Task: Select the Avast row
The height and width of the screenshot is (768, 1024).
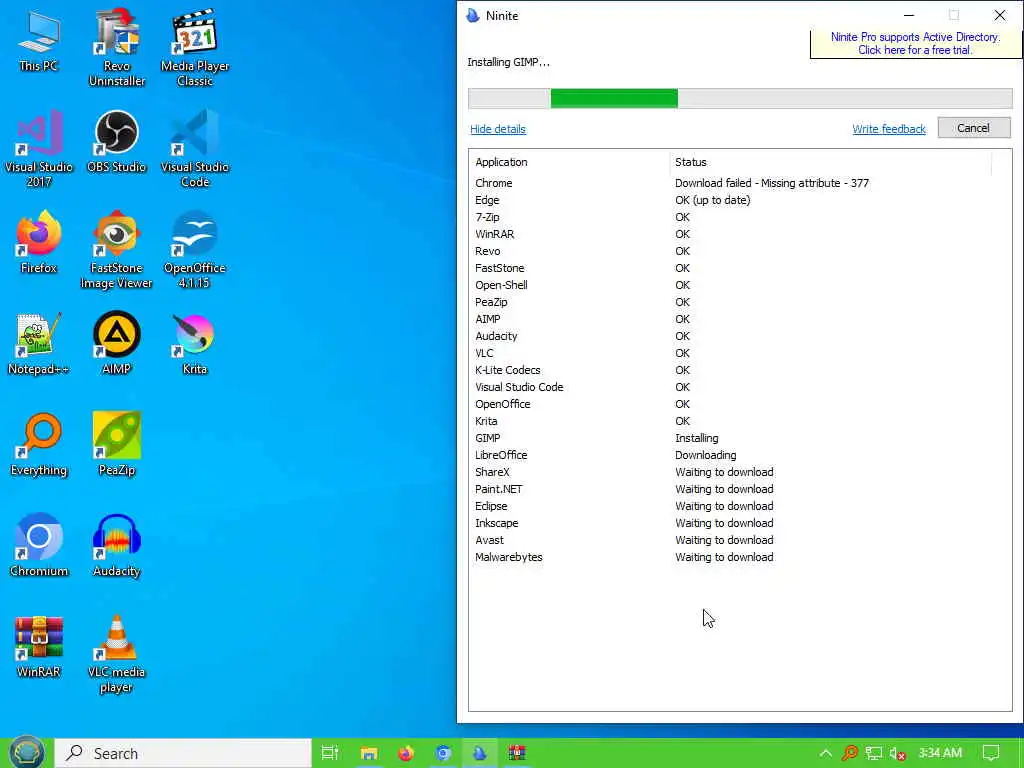Action: pos(740,540)
